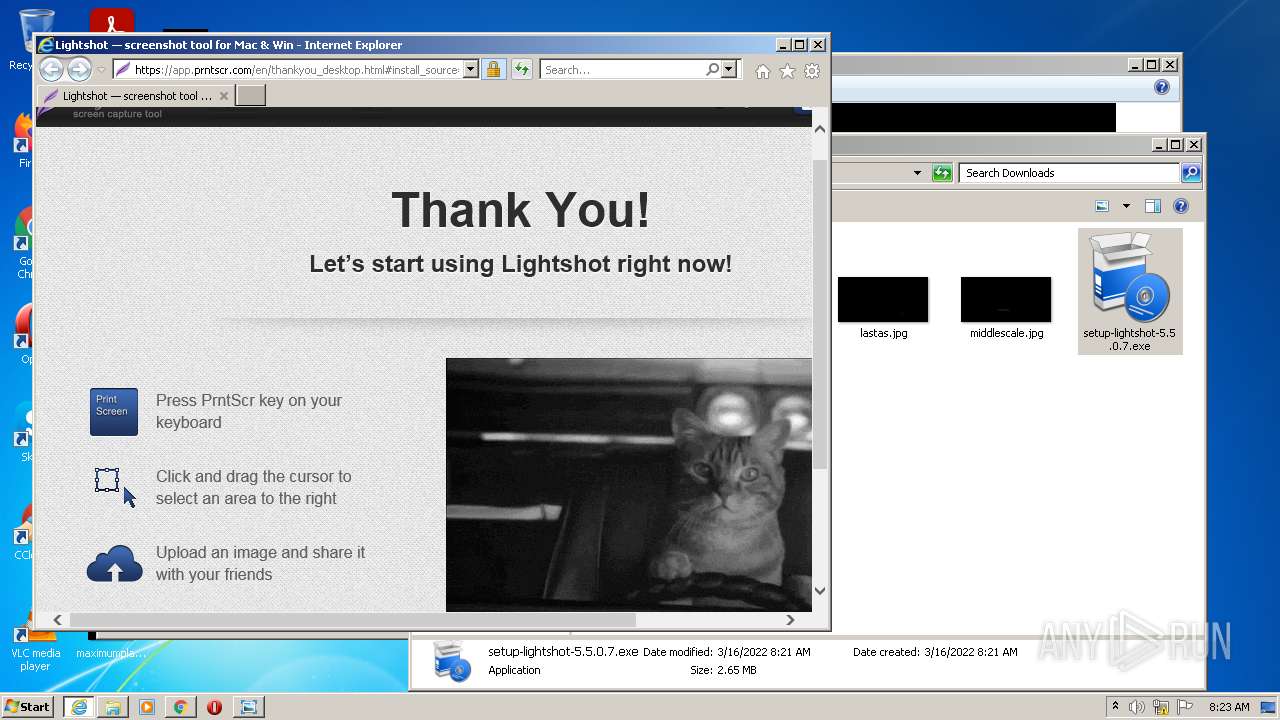Click the Action Center flag tray icon
The image size is (1280, 720).
click(1185, 707)
